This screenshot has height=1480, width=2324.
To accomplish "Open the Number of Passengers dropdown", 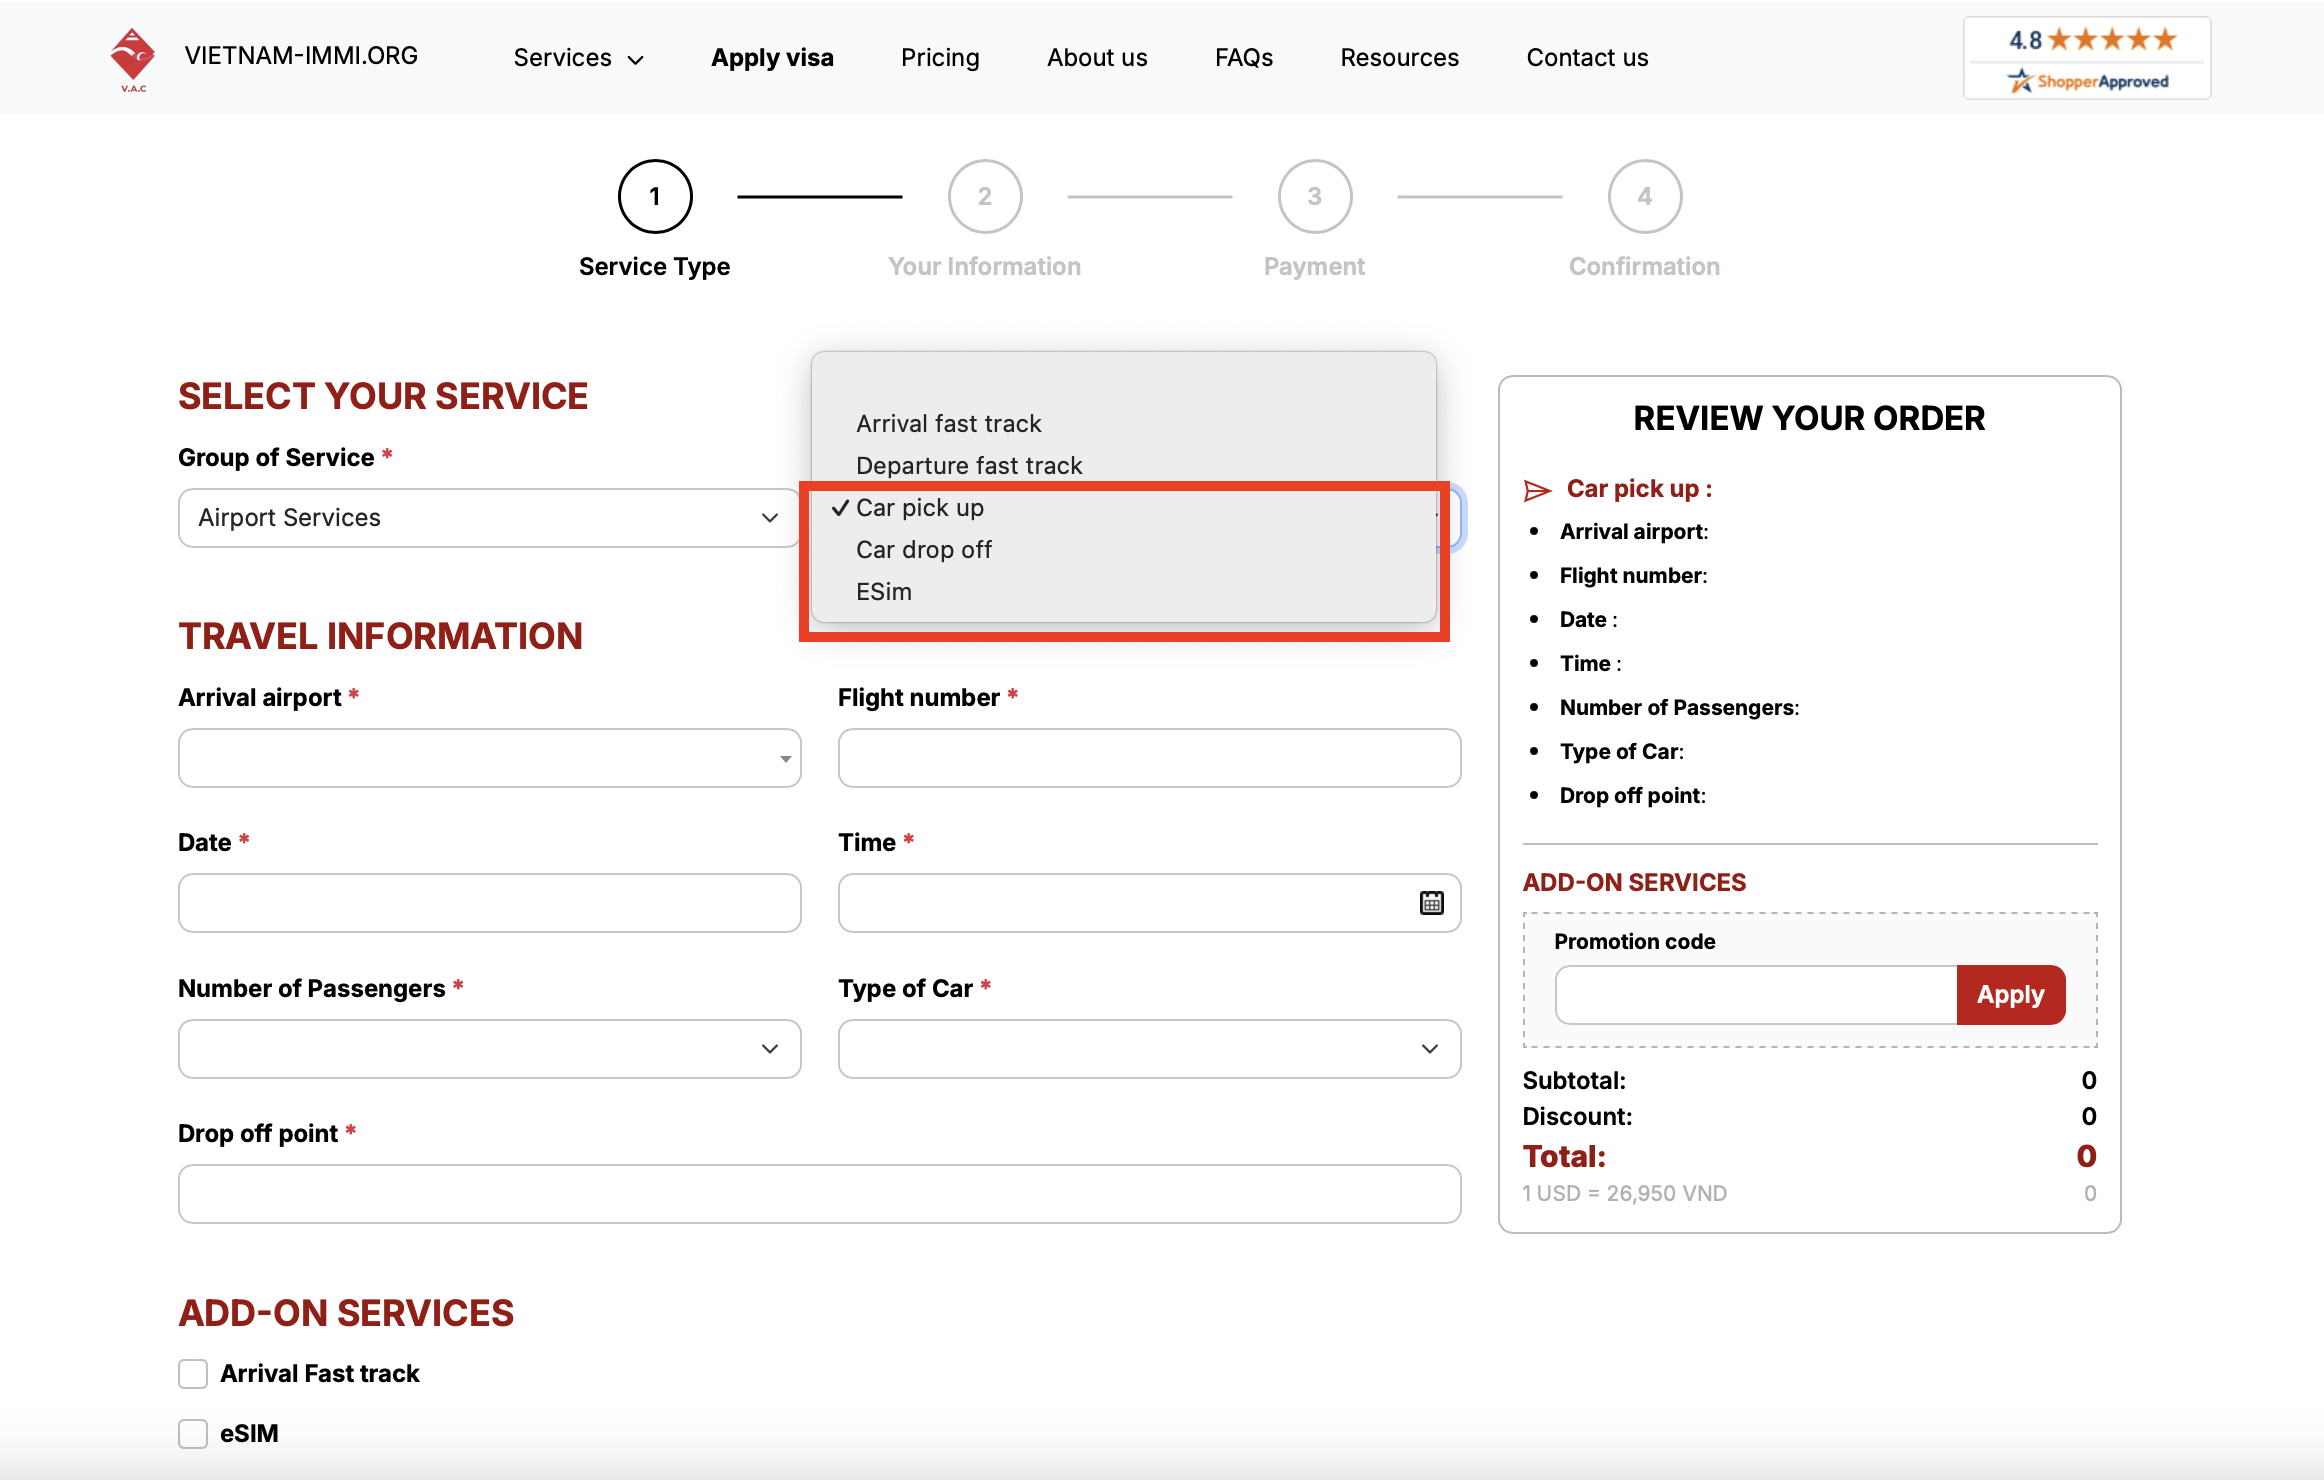I will click(489, 1049).
